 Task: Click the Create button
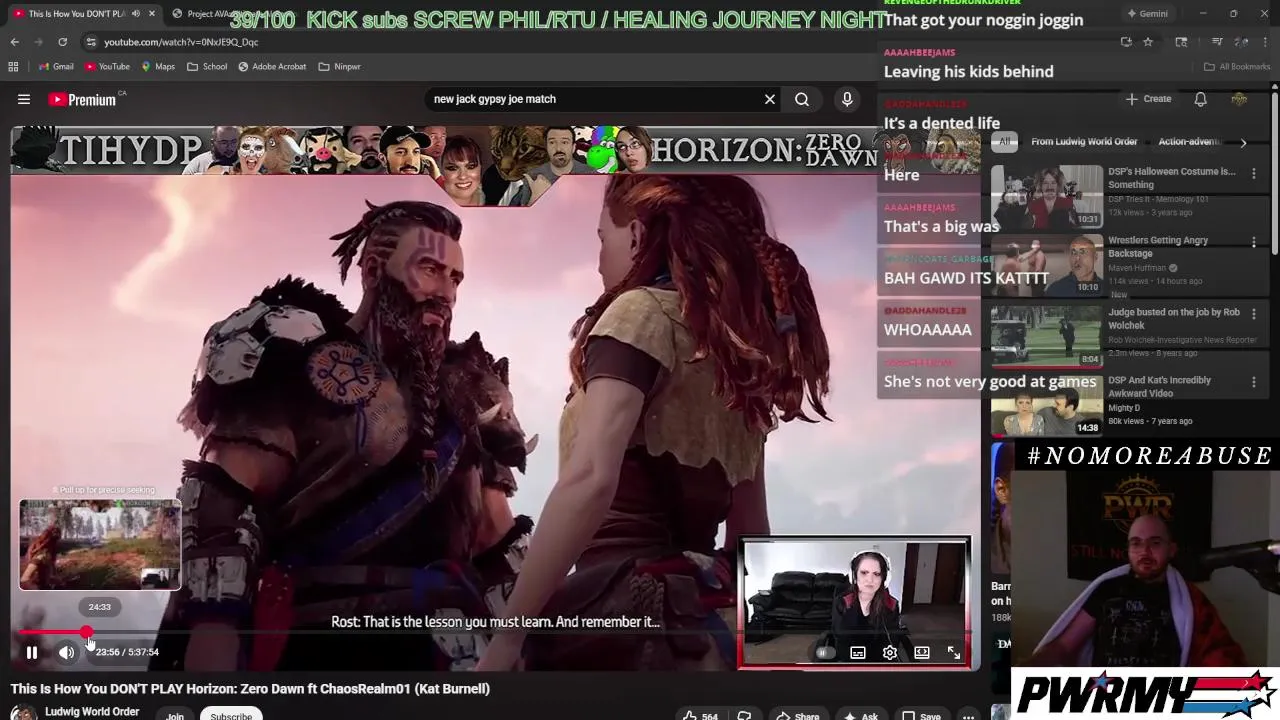1148,99
